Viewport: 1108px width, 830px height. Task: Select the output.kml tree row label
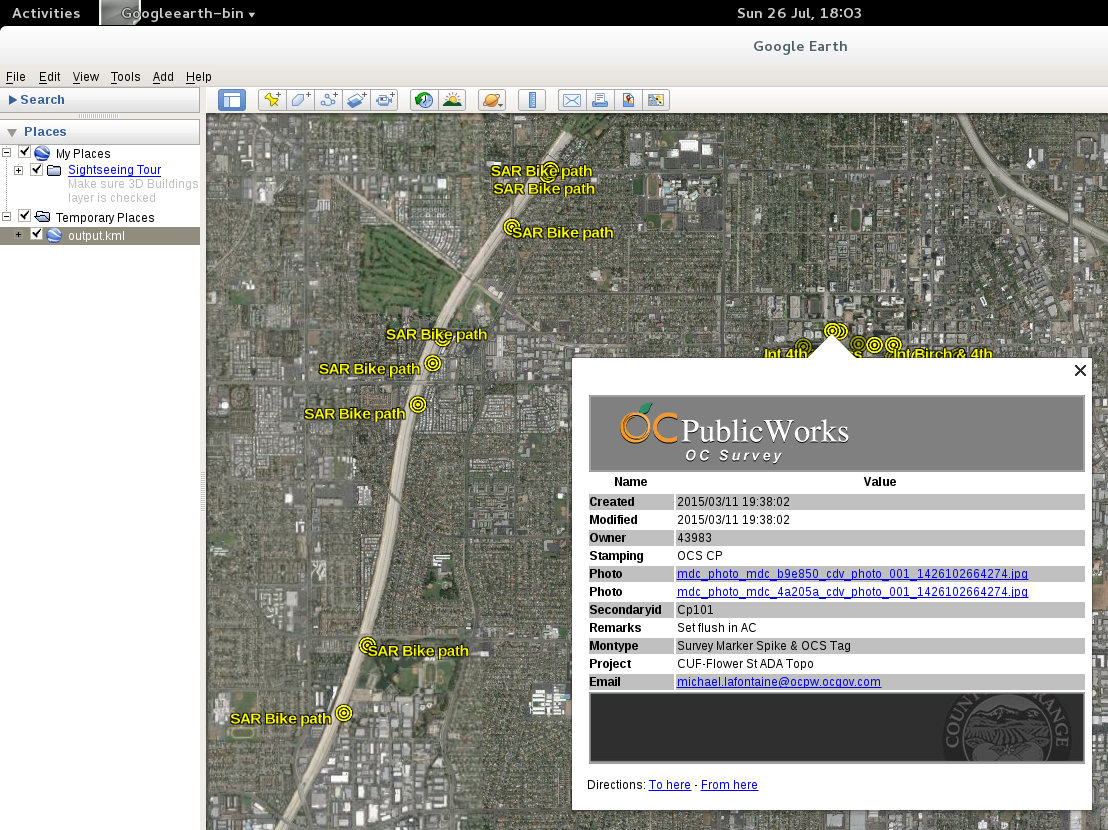point(96,236)
